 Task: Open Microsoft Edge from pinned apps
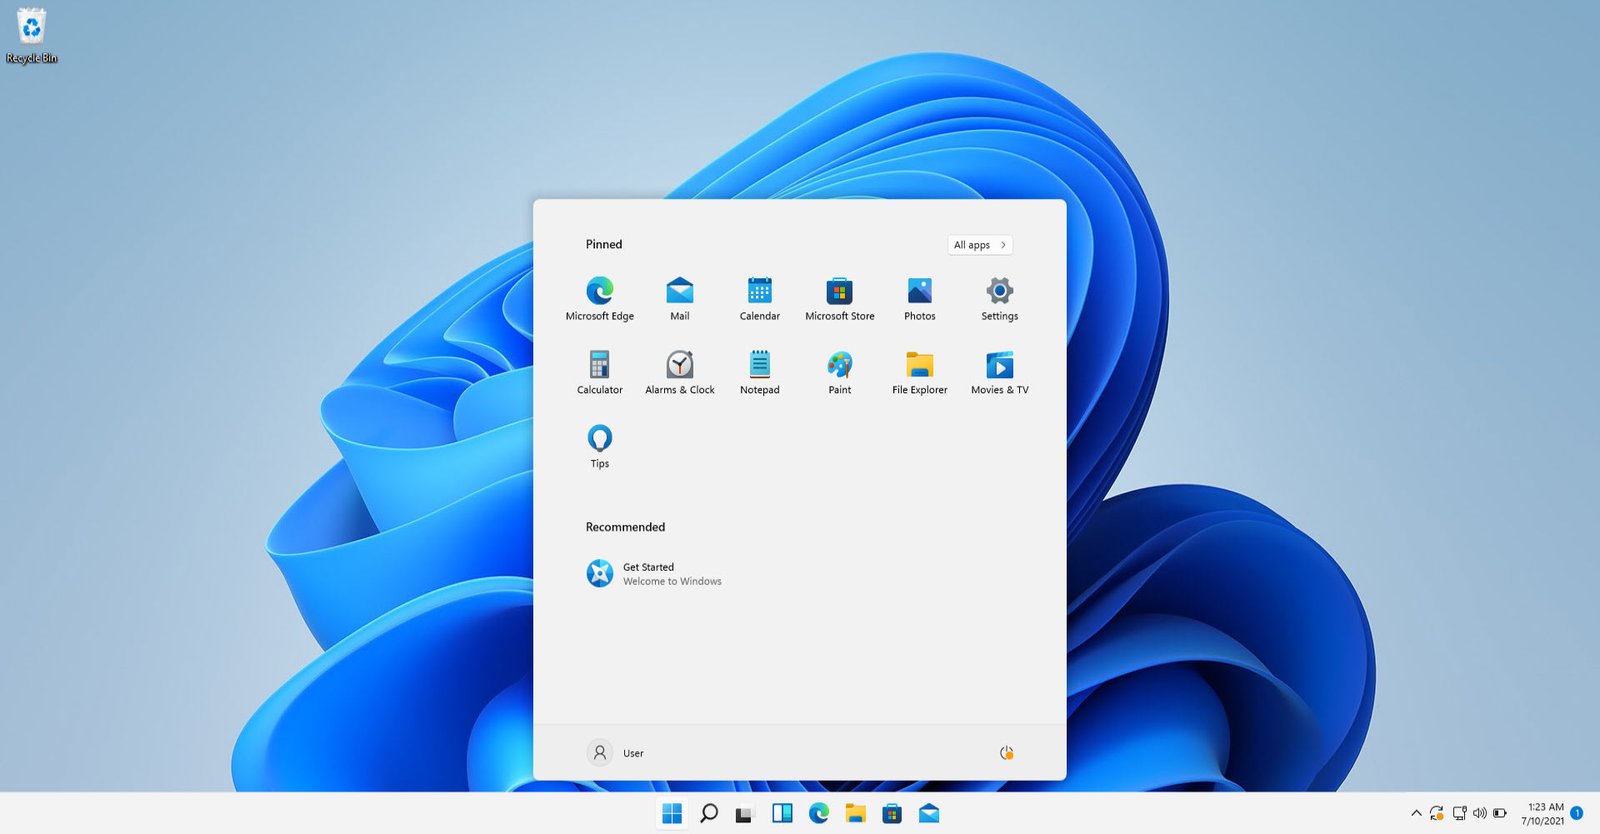click(600, 299)
